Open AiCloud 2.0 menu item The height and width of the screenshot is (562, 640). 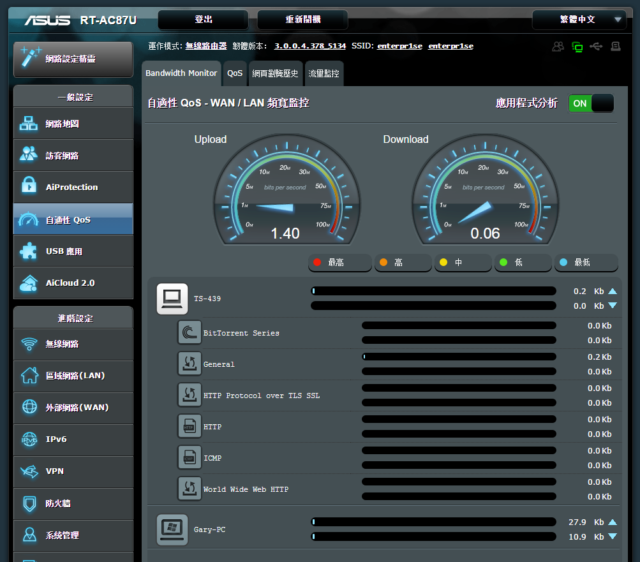(x=73, y=283)
